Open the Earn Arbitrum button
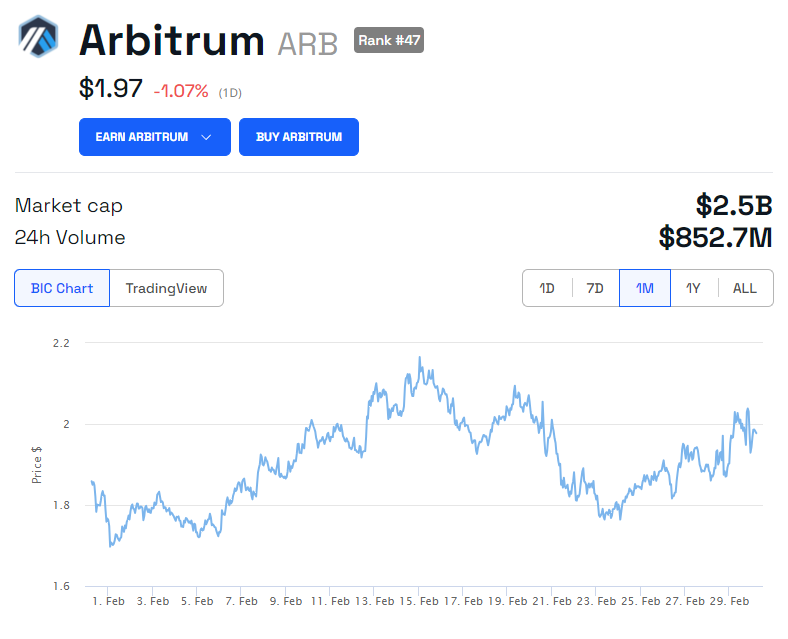 tap(155, 137)
